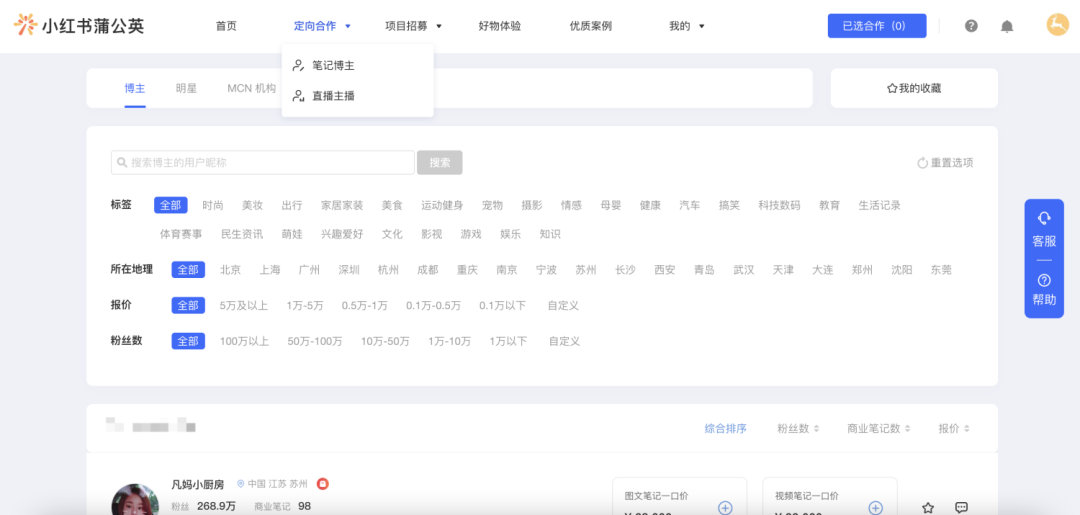Select the 美妆 tag filter

pos(252,205)
